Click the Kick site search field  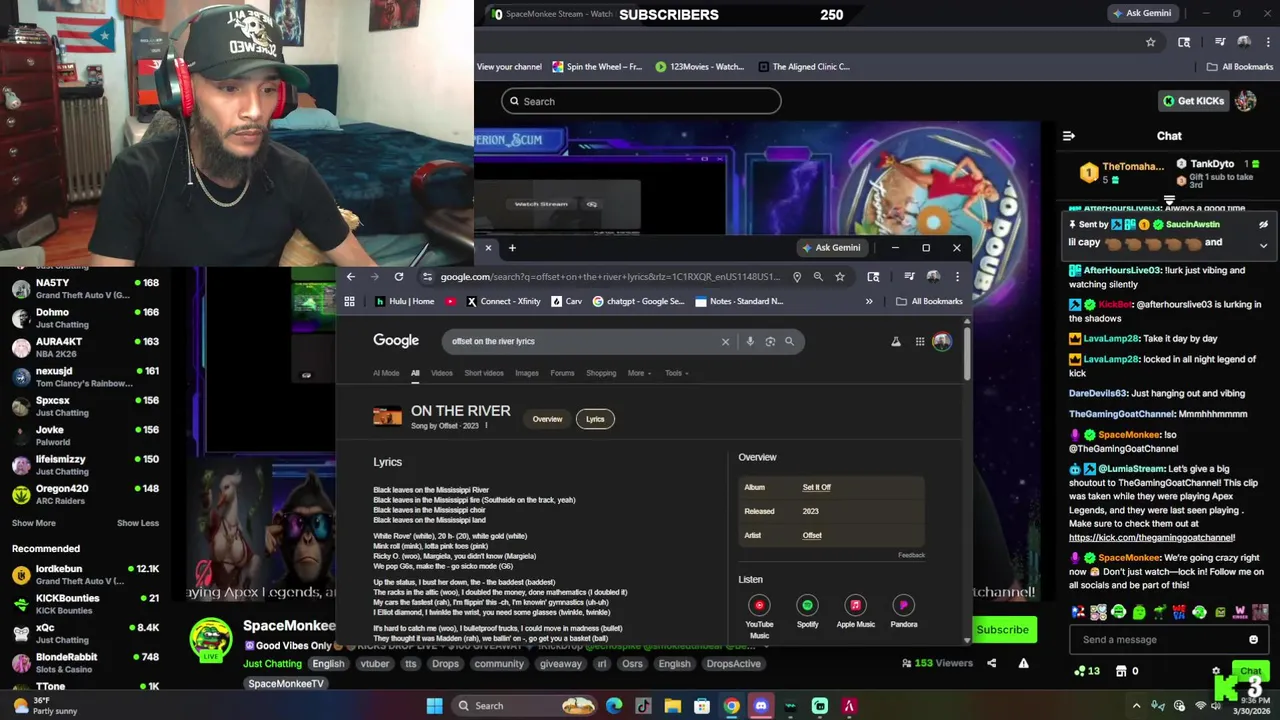(641, 101)
